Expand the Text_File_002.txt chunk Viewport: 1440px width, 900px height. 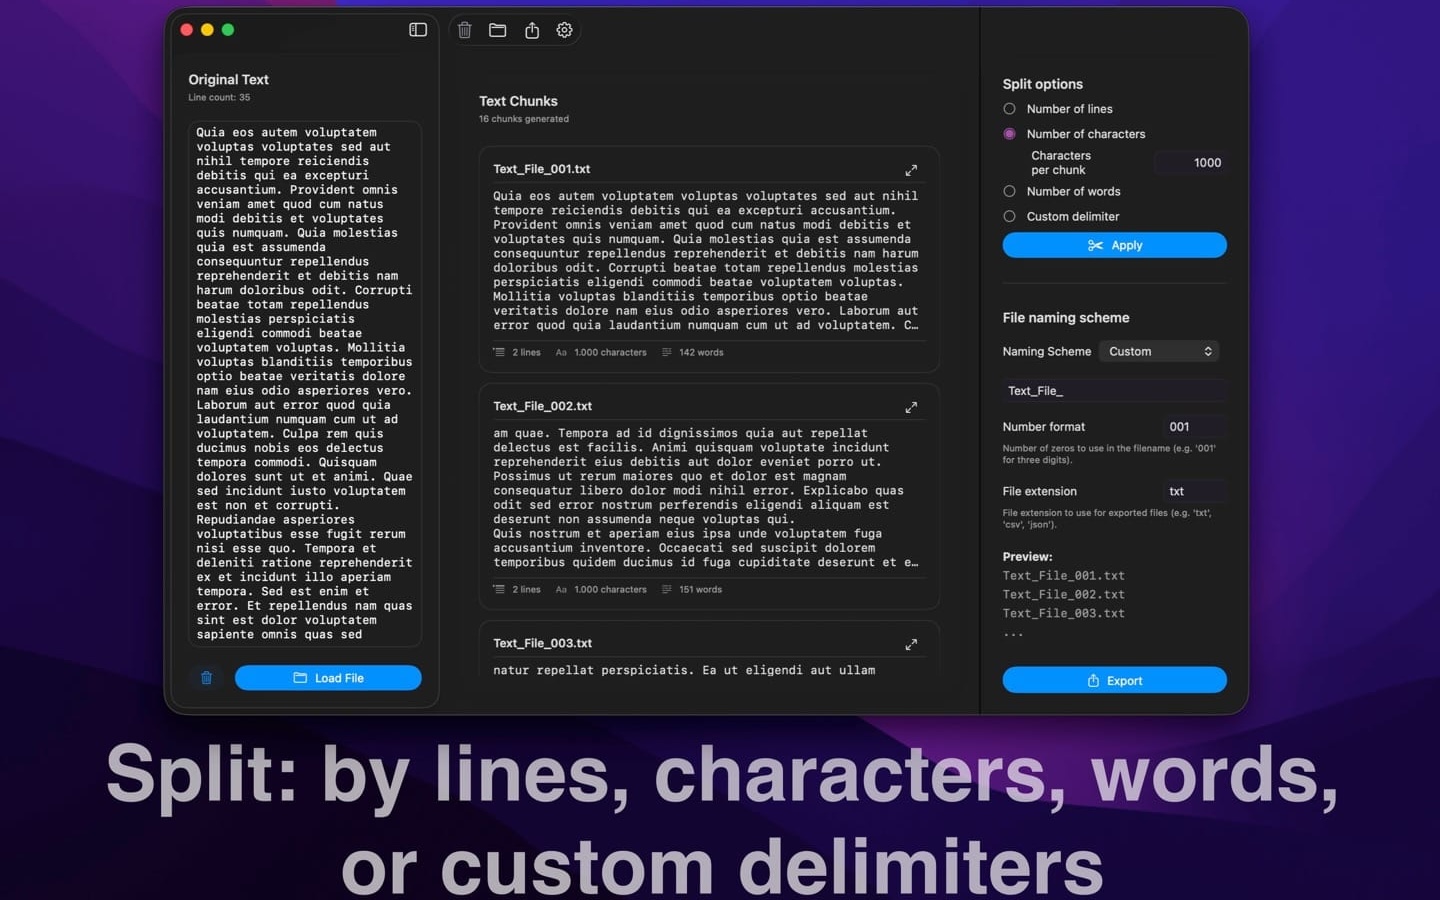[x=911, y=407]
